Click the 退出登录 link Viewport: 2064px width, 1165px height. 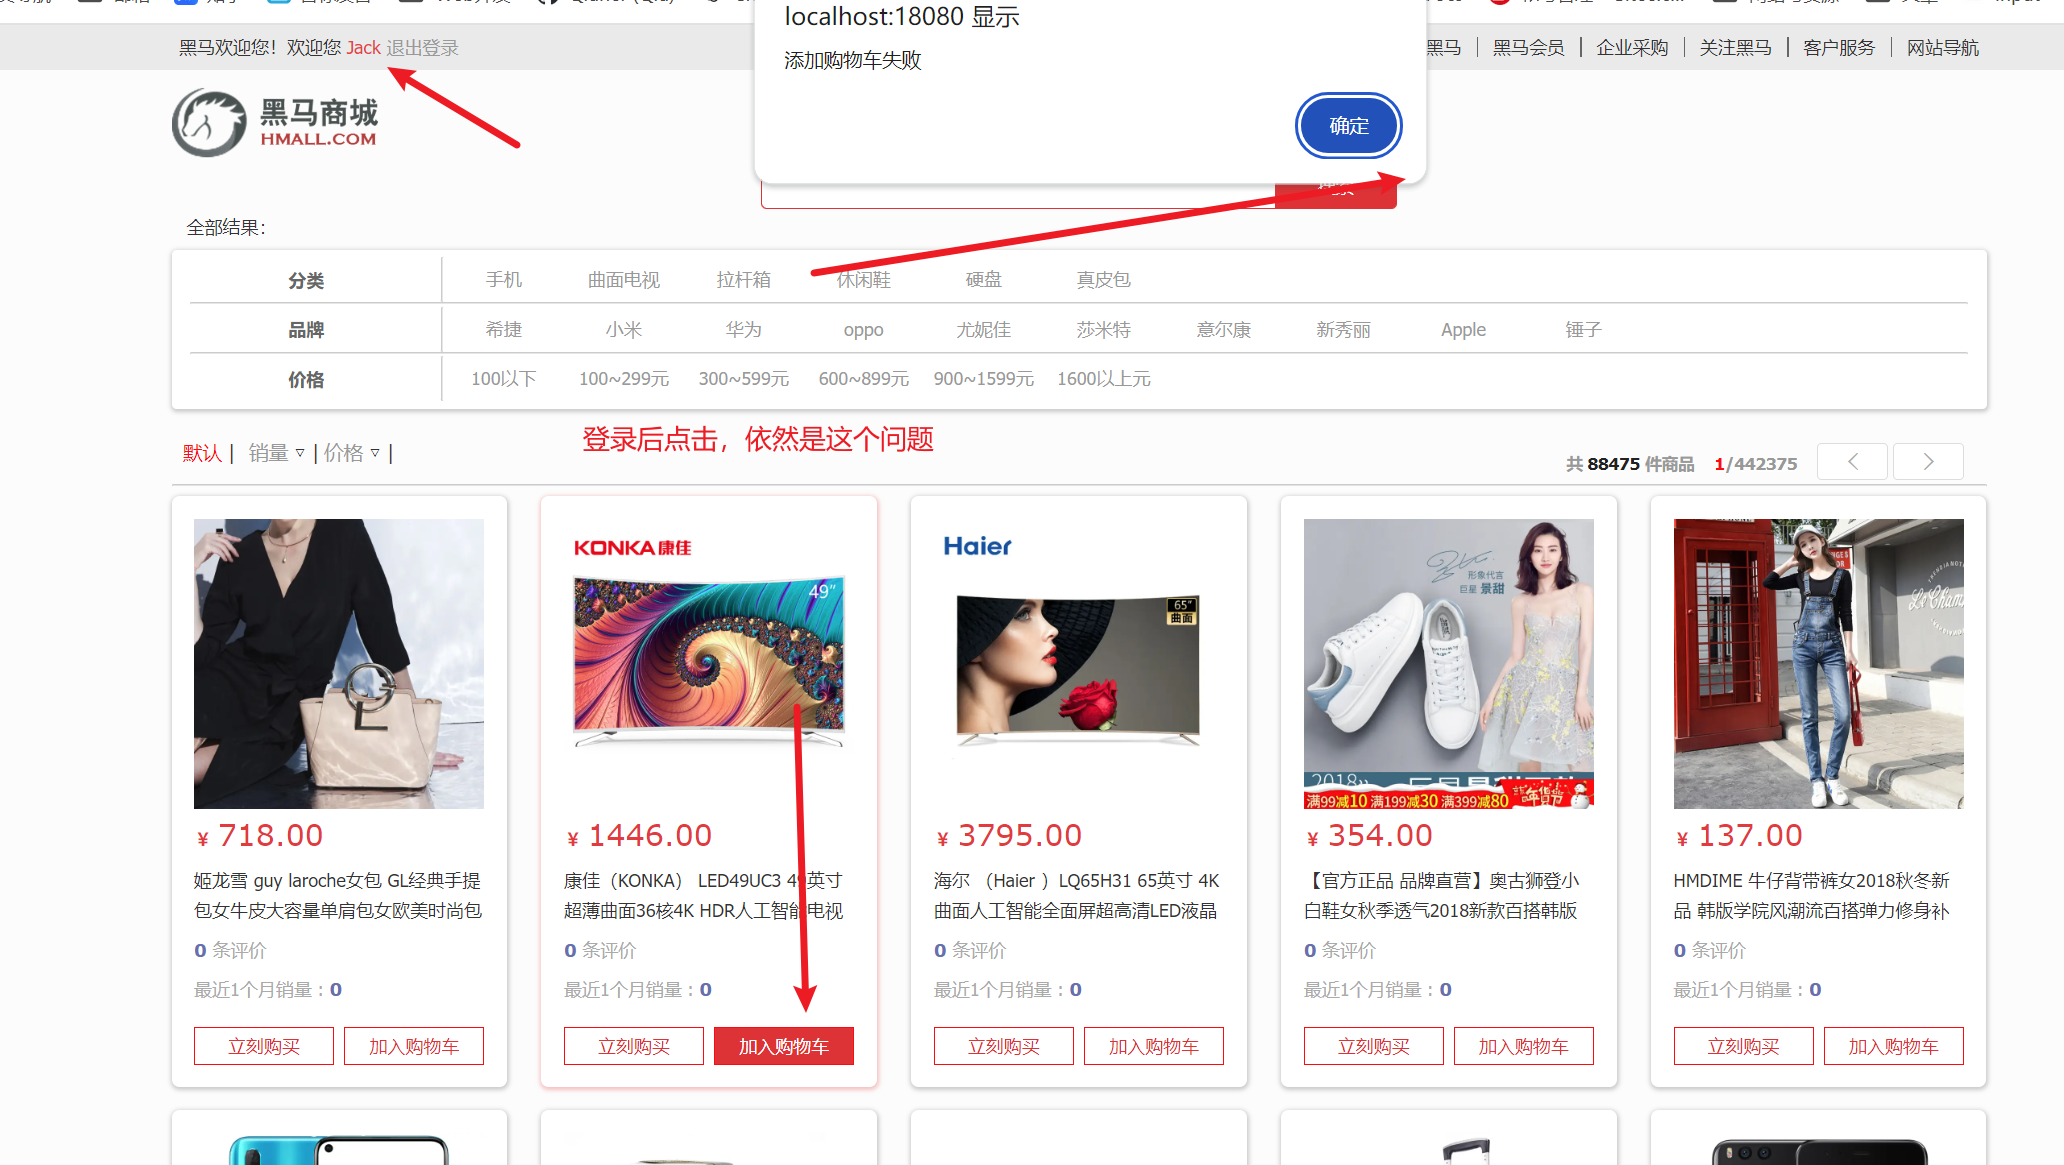click(x=422, y=48)
